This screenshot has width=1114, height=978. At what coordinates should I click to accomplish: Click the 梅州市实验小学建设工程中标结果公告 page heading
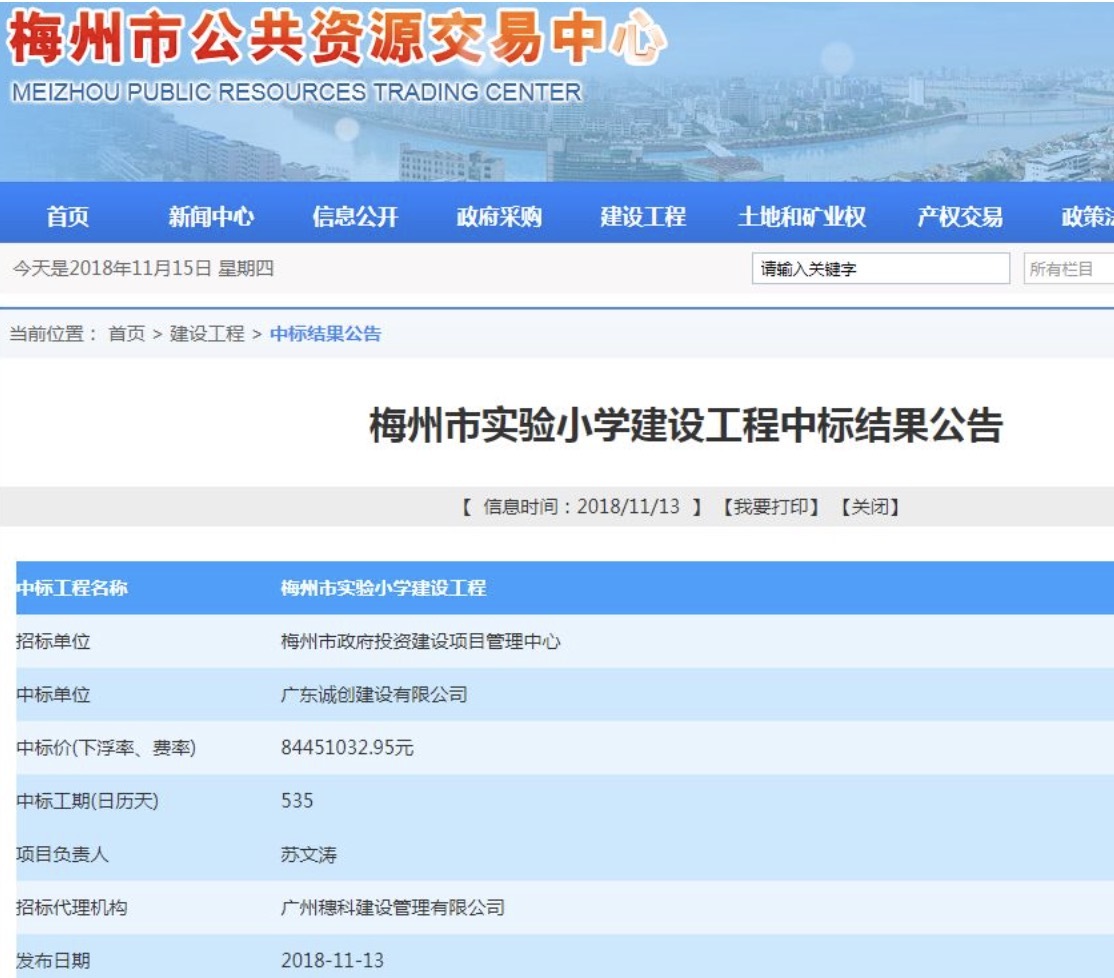click(686, 426)
